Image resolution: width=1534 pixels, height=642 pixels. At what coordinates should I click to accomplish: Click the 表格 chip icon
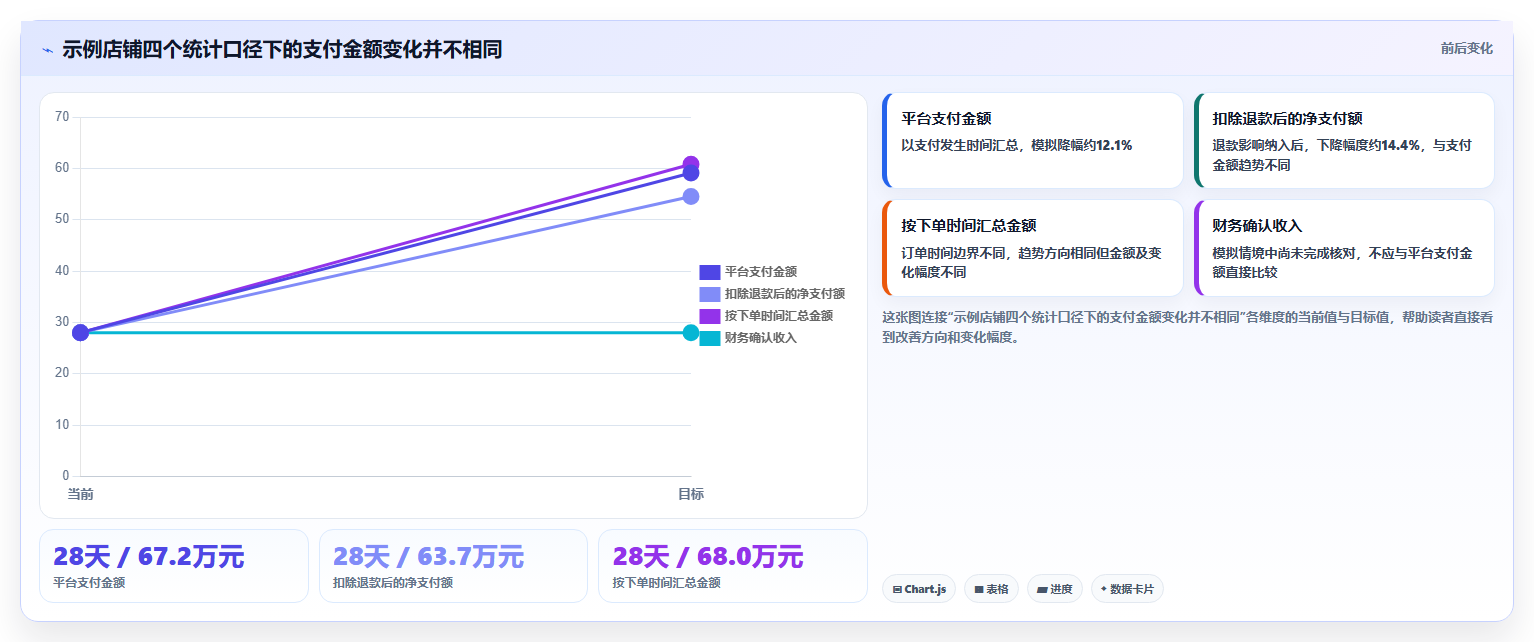click(979, 590)
